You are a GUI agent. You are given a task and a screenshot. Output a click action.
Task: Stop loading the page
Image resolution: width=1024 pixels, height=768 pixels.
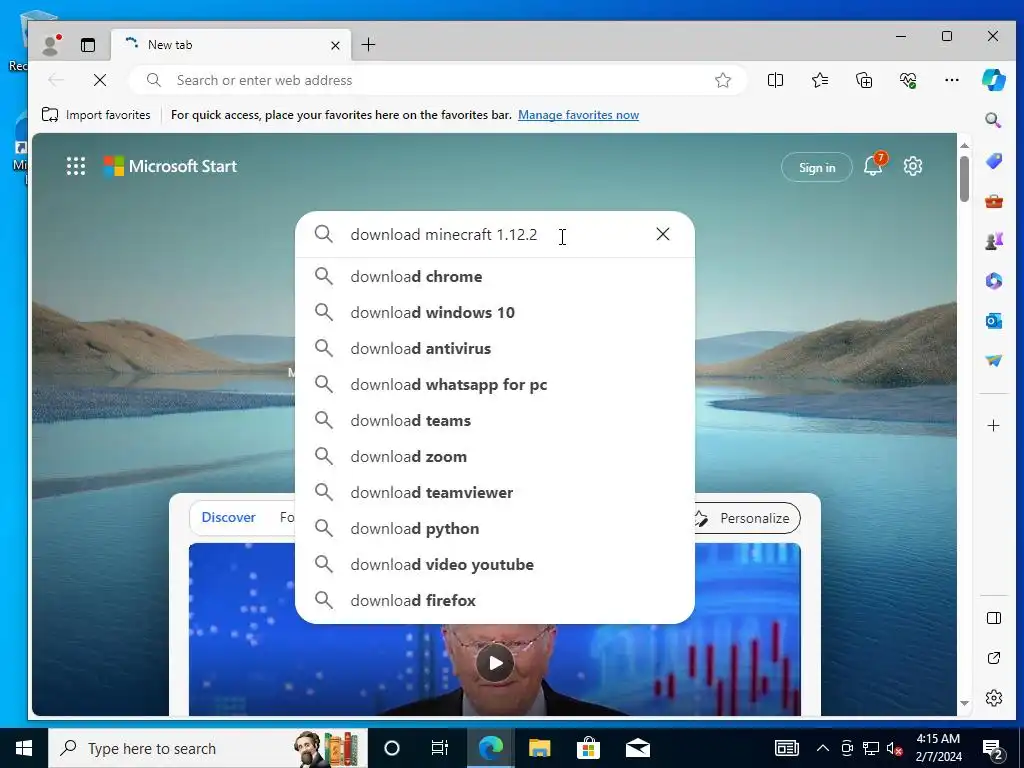click(100, 80)
